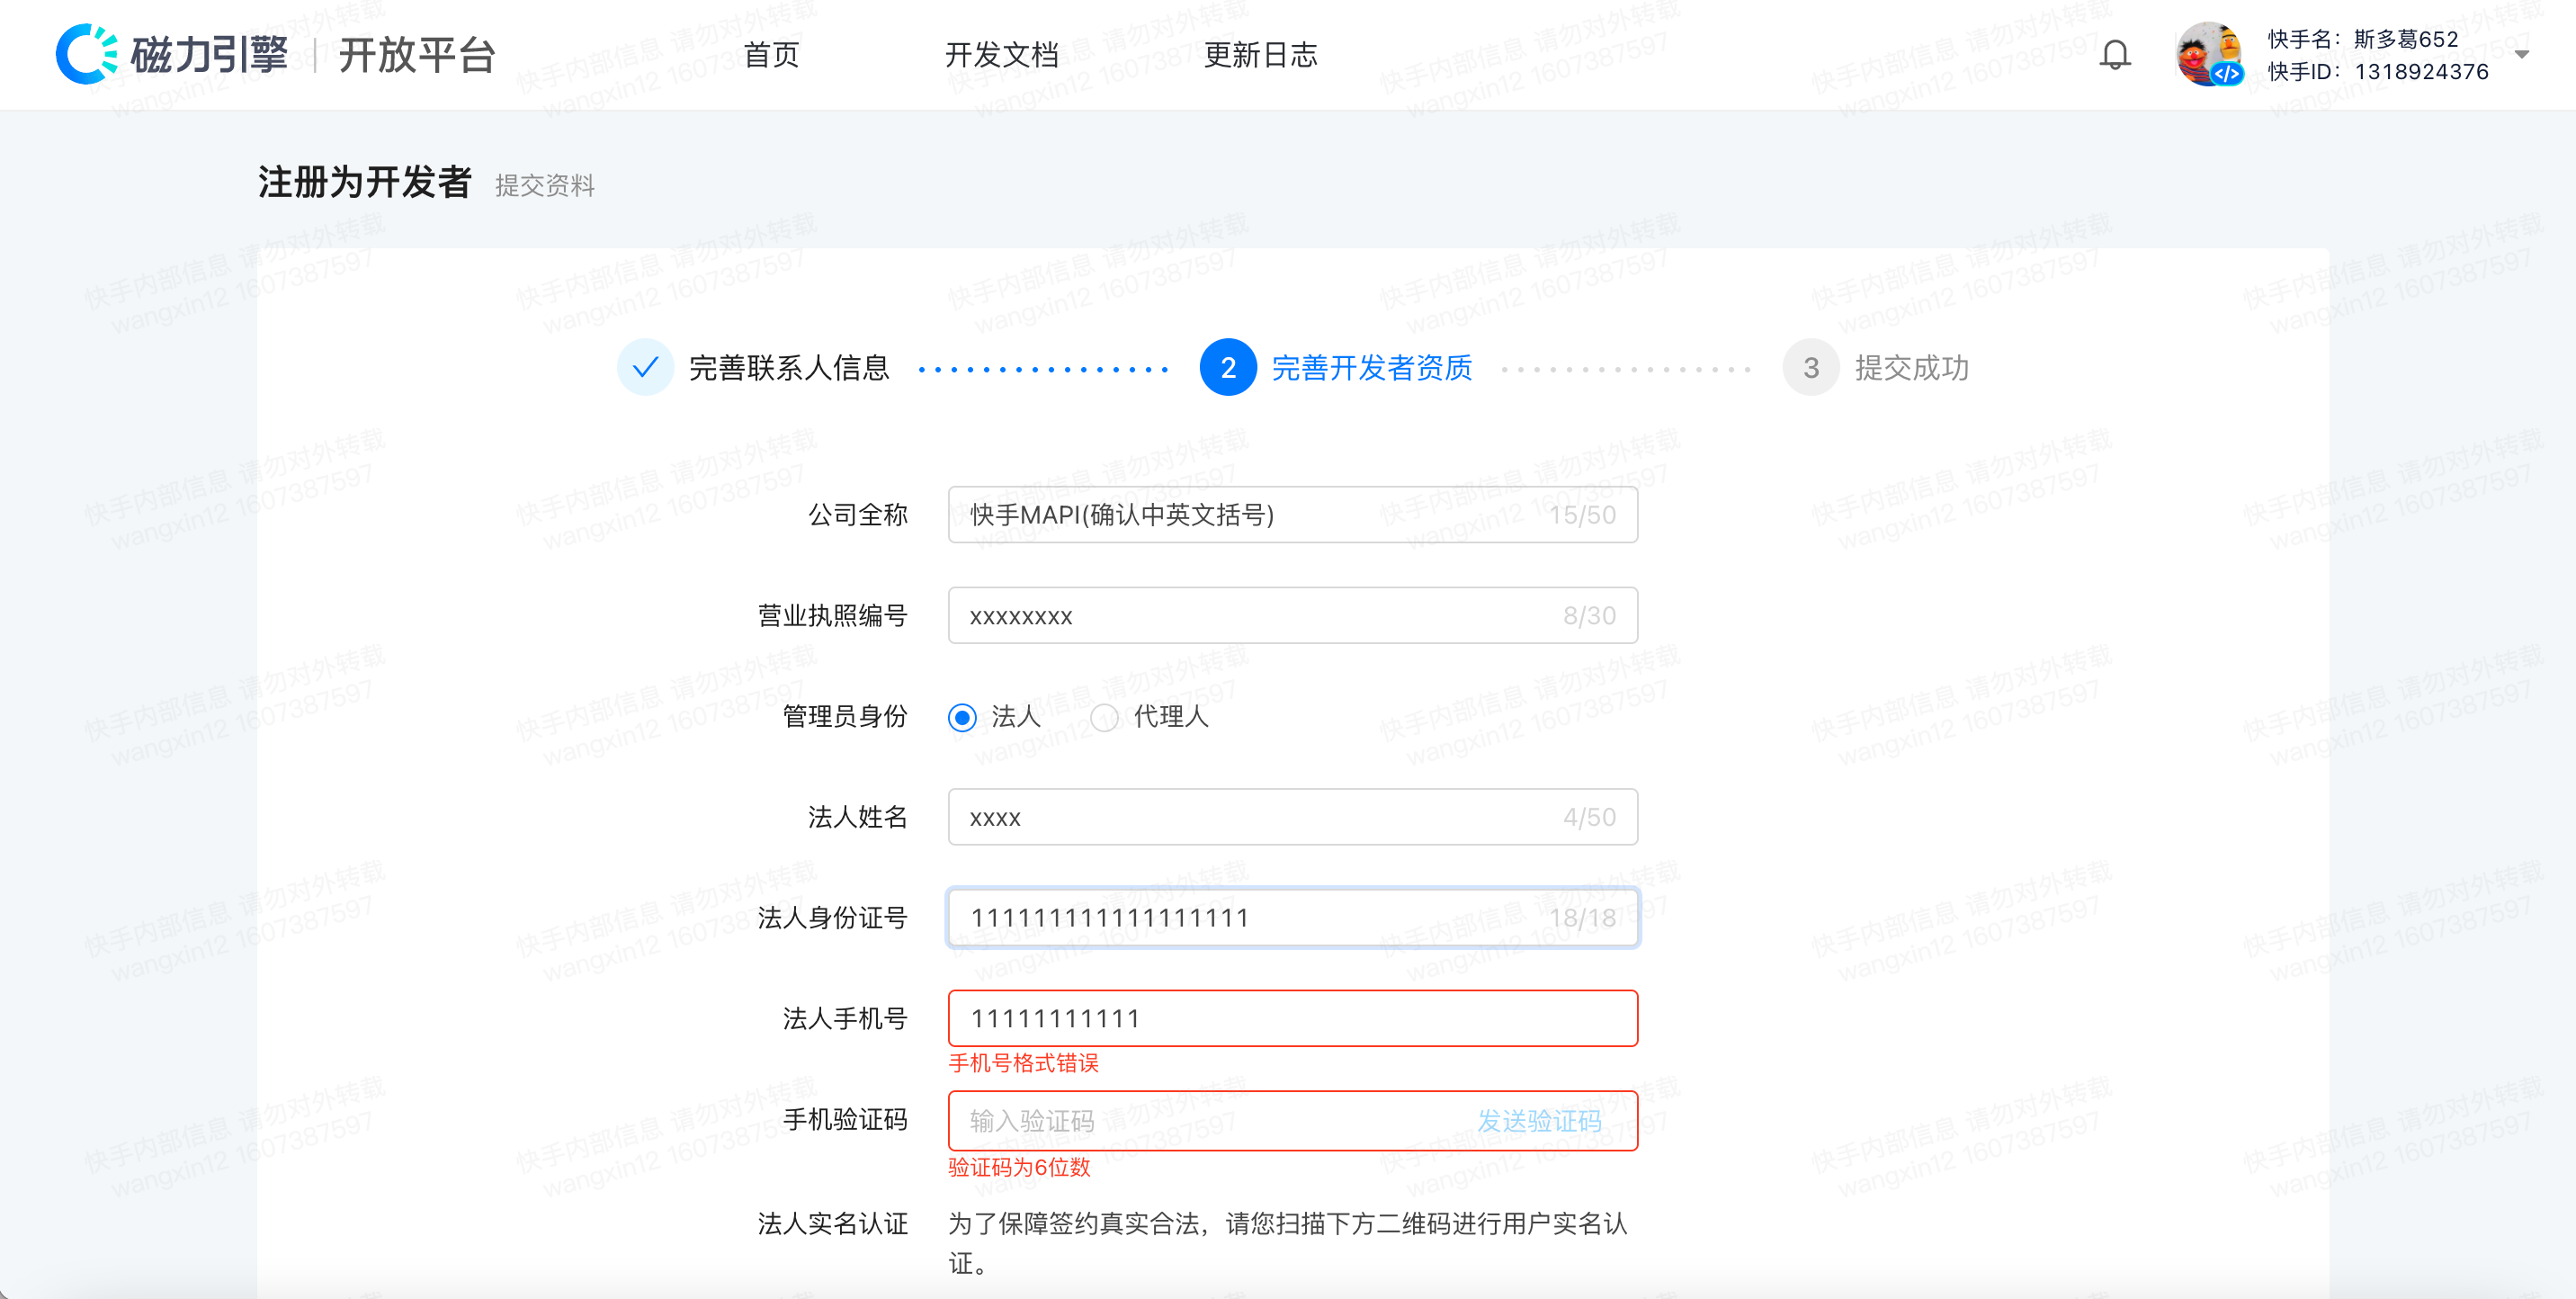Focus the 公司全称 input field
Image resolution: width=2576 pixels, height=1299 pixels.
(1293, 514)
